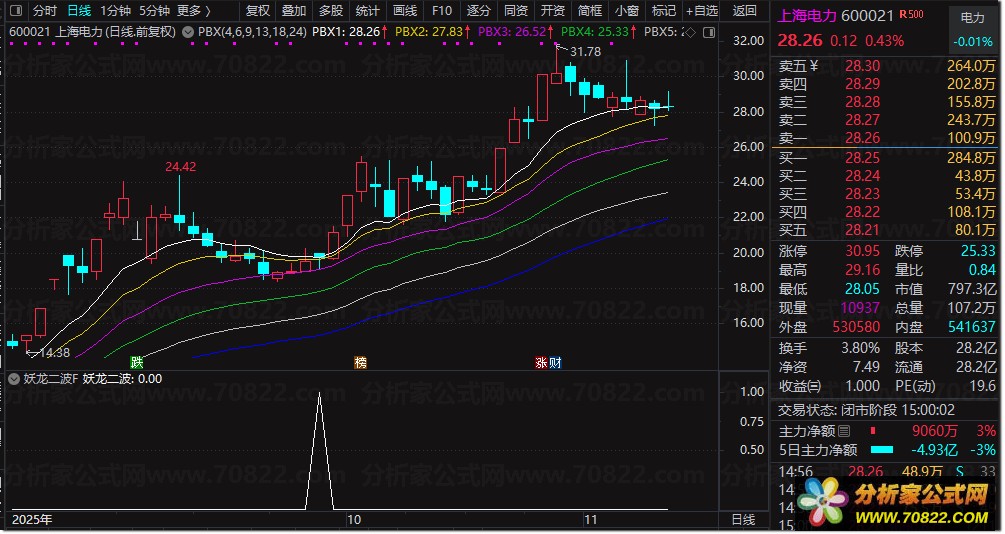This screenshot has height=534, width=1005.
Task: Activate 画线 drawing tools
Action: 404,11
